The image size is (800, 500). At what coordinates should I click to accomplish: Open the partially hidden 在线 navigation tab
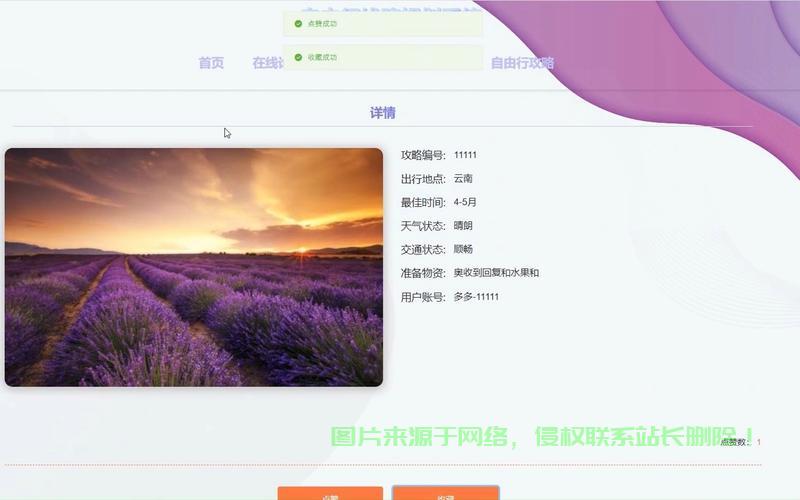point(268,63)
